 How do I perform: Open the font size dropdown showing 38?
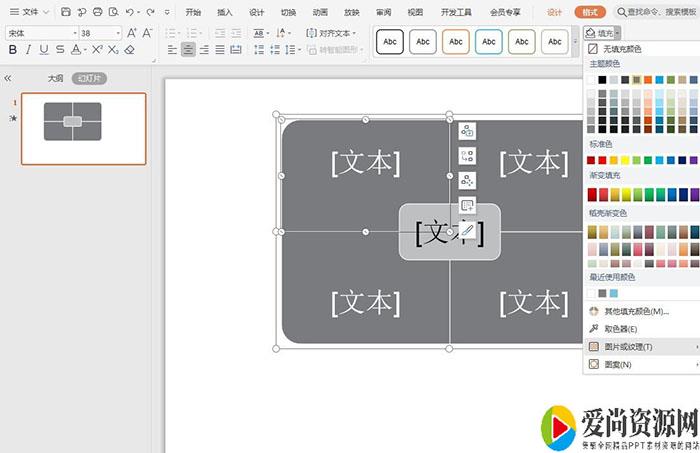click(100, 33)
